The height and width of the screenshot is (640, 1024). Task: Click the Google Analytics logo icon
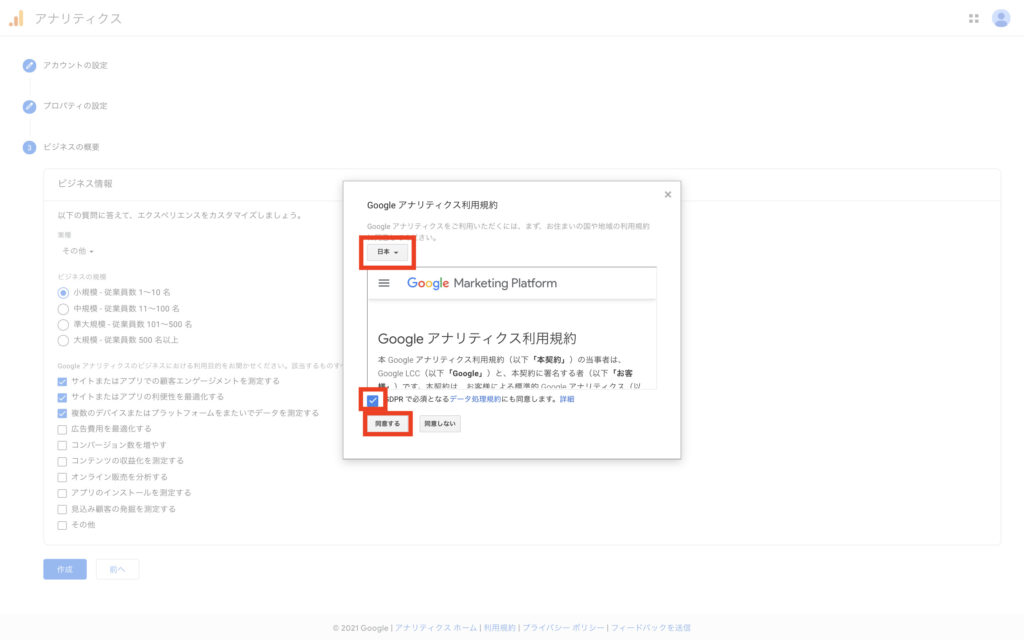pyautogui.click(x=16, y=18)
